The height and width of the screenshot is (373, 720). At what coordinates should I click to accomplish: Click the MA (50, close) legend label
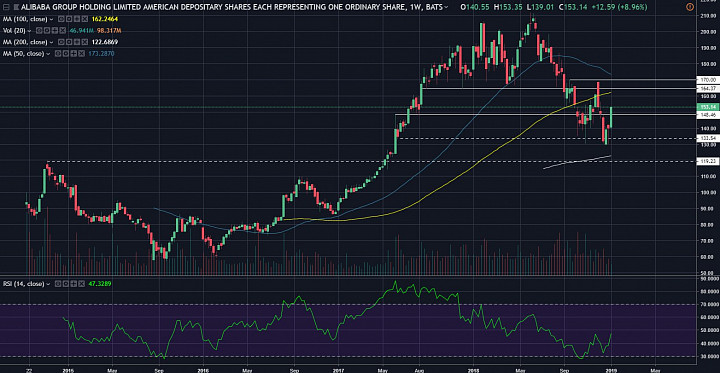23,54
